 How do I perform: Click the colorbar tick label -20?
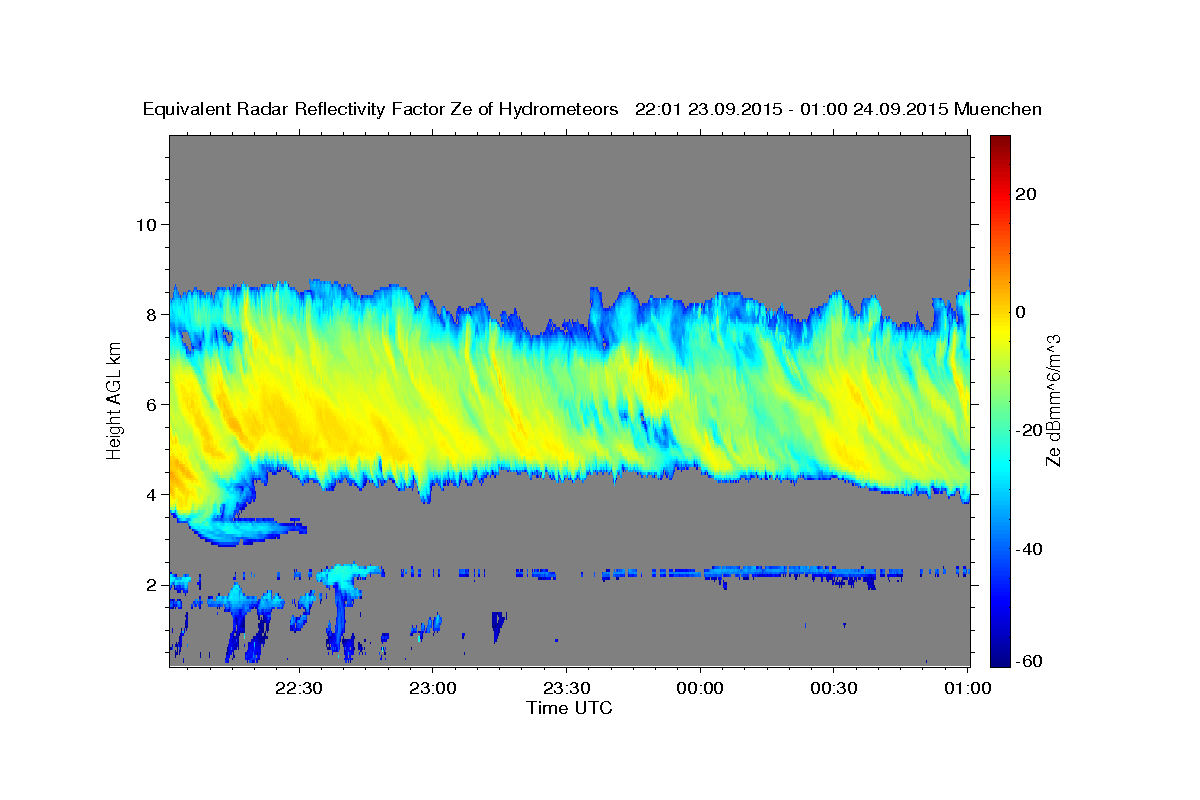click(x=1031, y=431)
